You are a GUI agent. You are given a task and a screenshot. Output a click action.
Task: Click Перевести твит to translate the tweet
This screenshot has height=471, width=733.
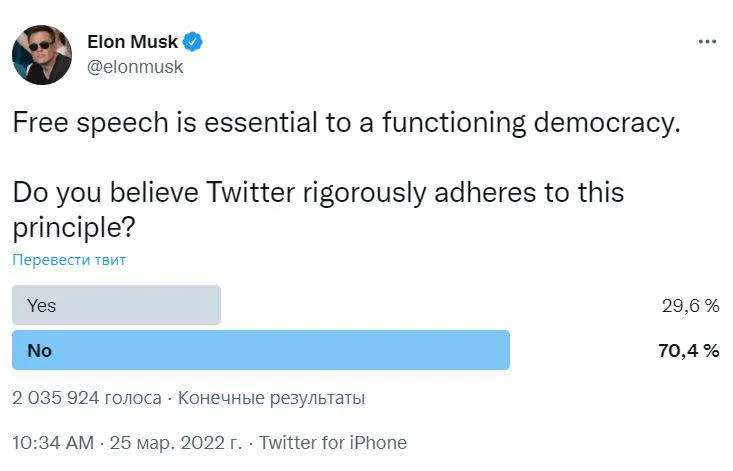(69, 260)
